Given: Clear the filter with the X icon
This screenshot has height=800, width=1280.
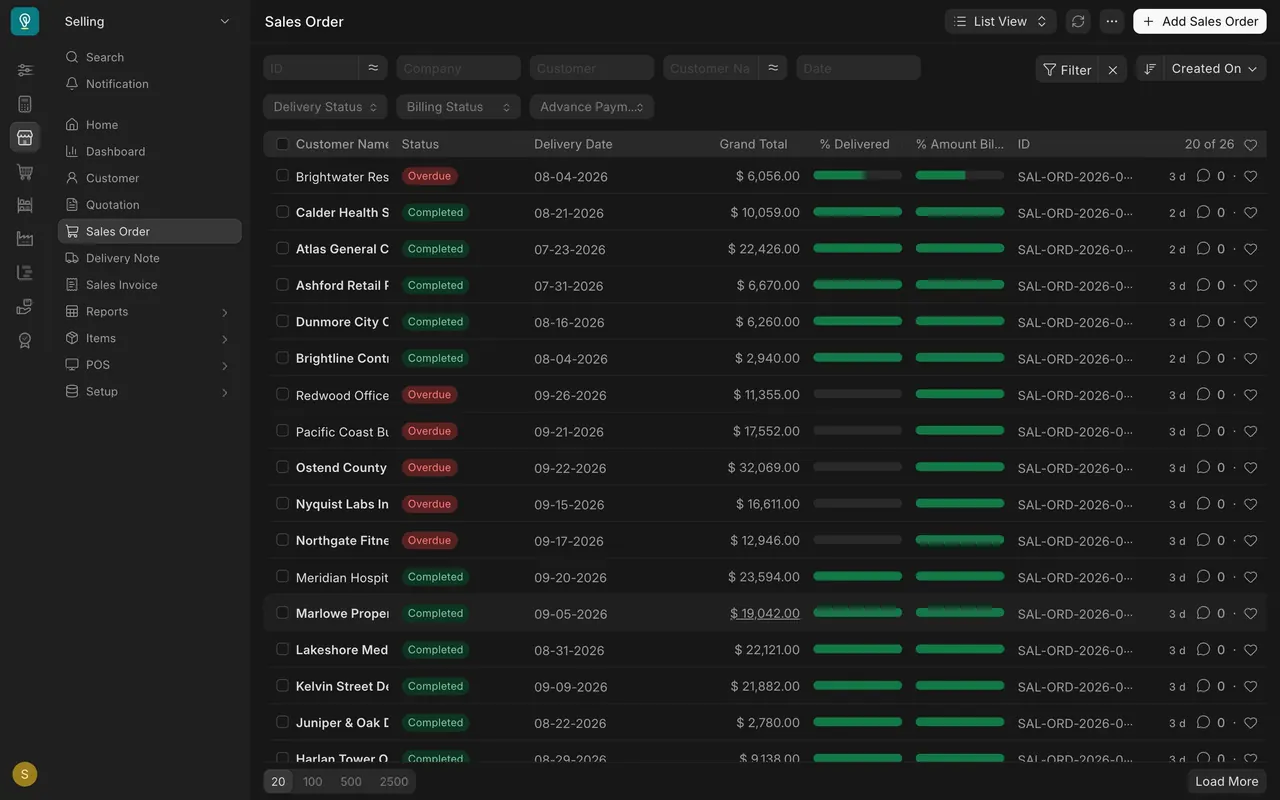Looking at the screenshot, I should [x=1113, y=69].
